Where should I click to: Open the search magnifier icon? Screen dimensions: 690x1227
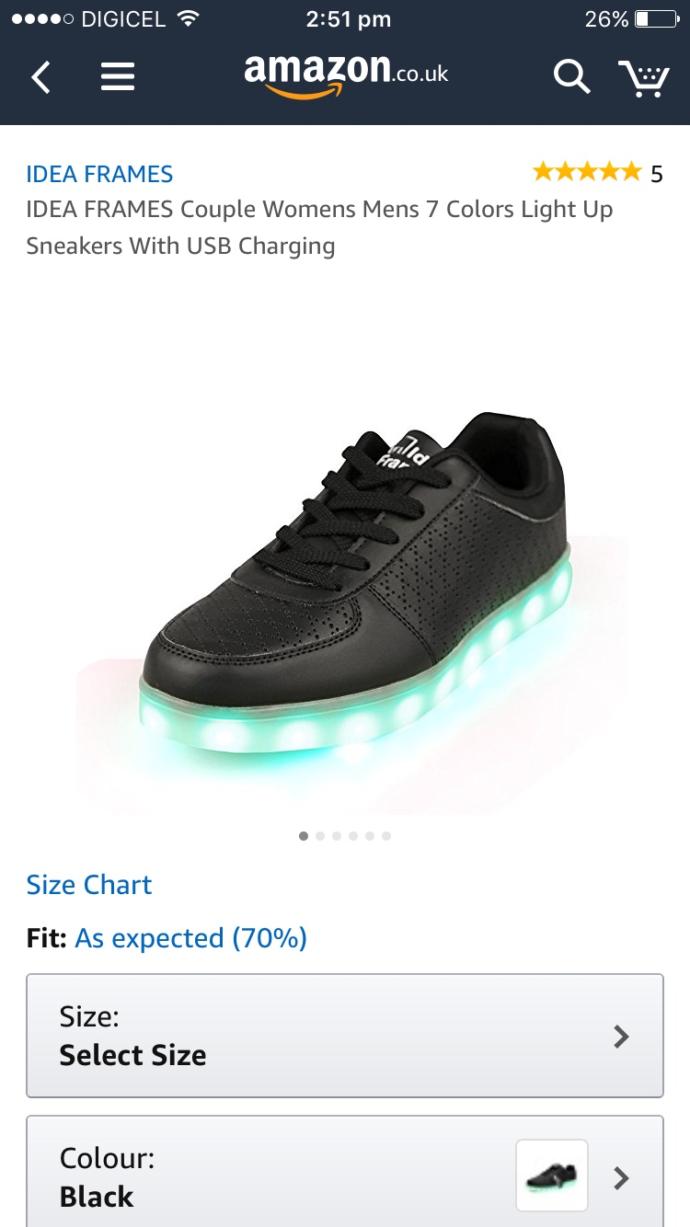point(571,77)
